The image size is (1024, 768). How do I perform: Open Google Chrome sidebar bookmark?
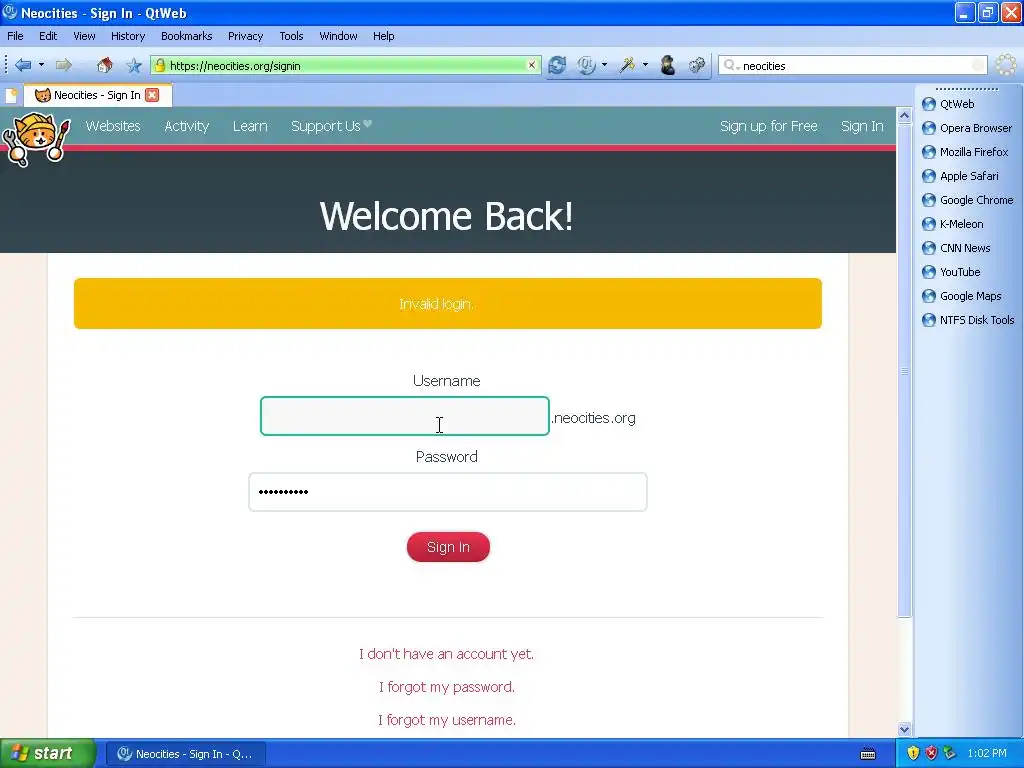[968, 200]
